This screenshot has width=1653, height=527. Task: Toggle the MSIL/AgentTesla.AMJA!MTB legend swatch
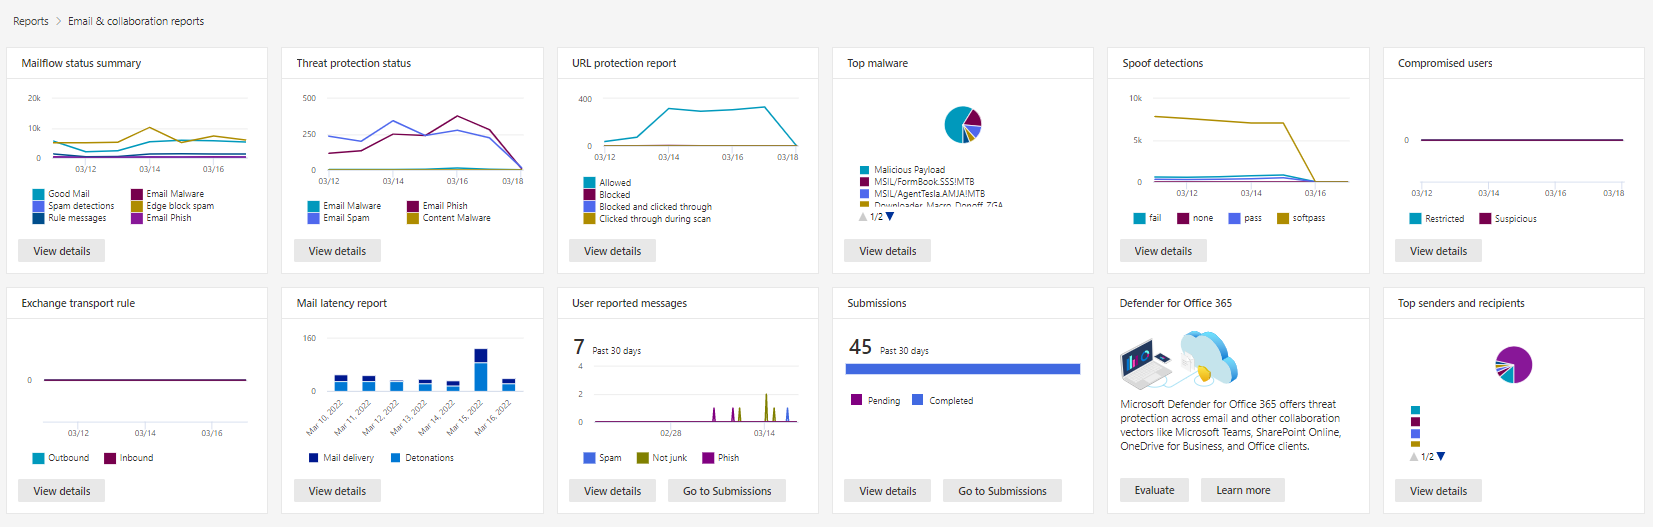click(x=865, y=194)
